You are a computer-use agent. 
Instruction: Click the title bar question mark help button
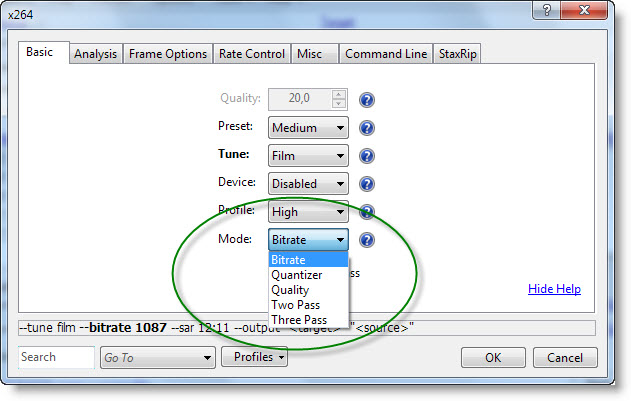(x=546, y=10)
